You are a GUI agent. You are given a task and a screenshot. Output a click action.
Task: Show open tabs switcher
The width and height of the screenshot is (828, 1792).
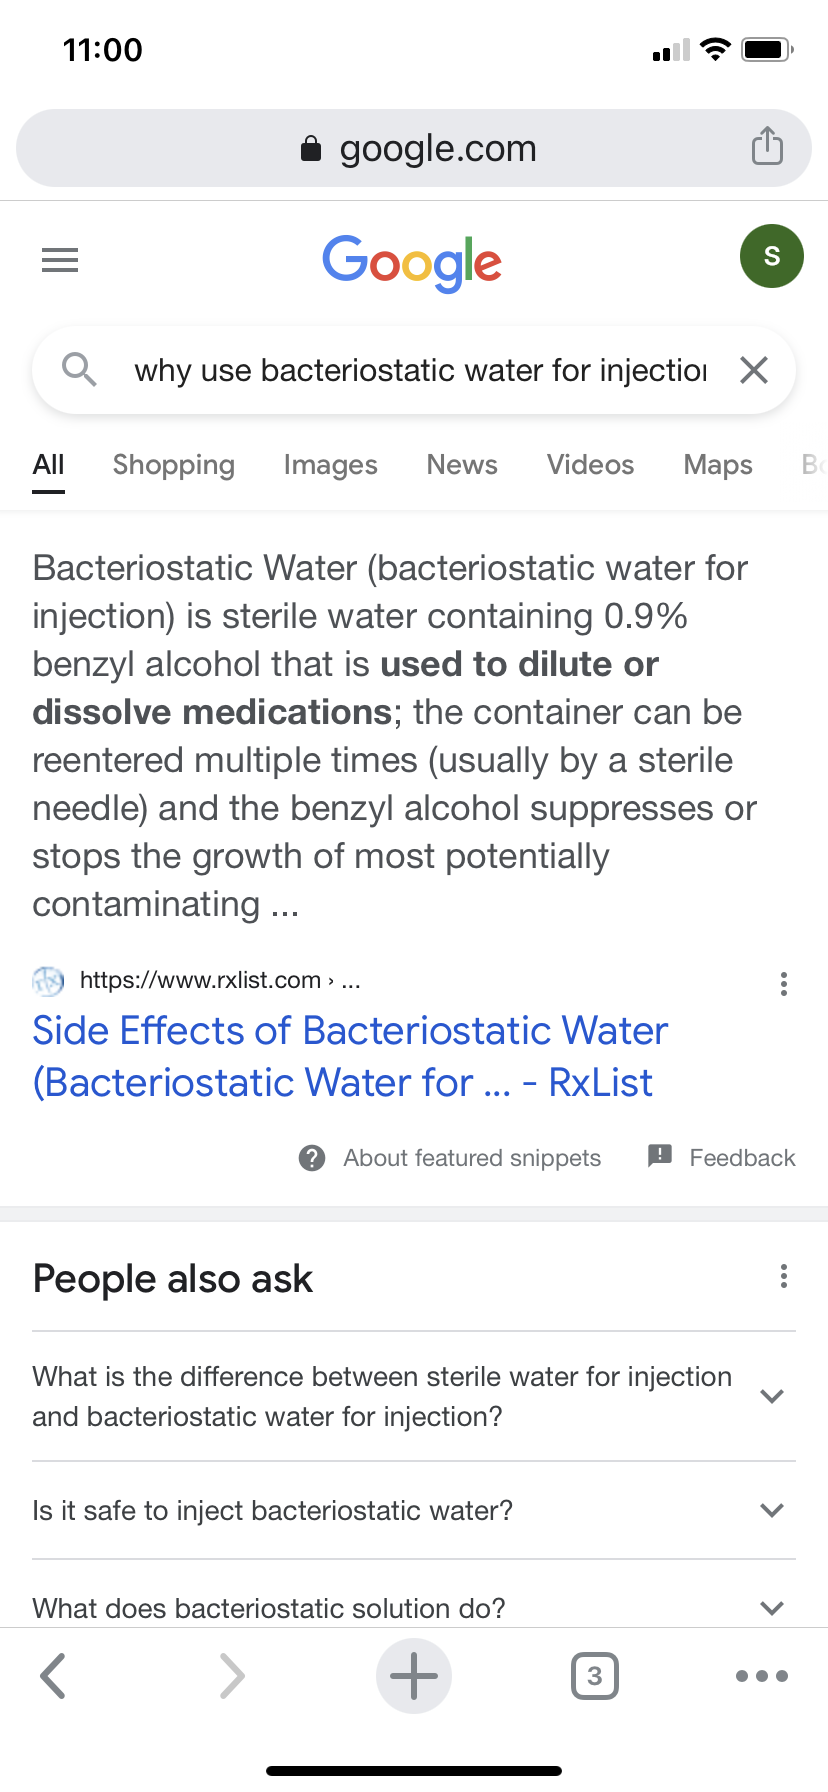click(594, 1676)
